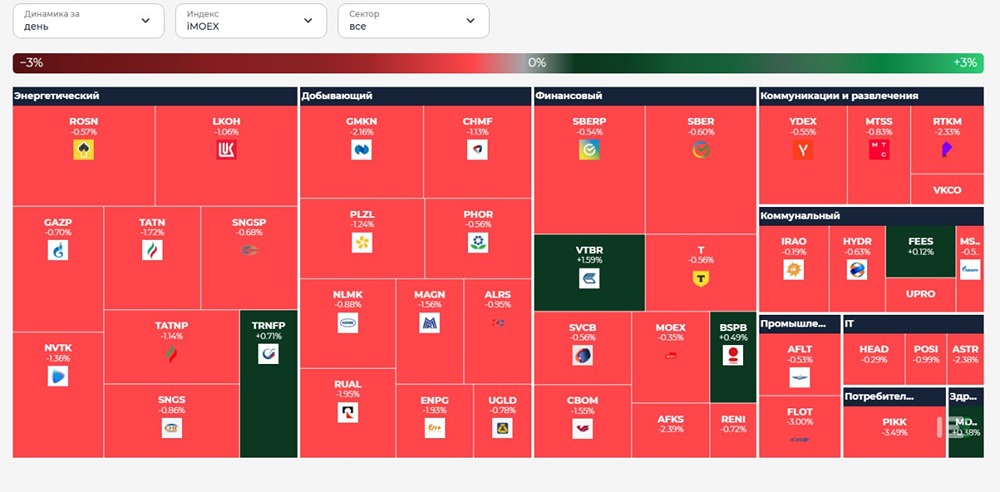The image size is (1000, 492).
Task: Click the NVTK Novatek logo
Action: 58,376
